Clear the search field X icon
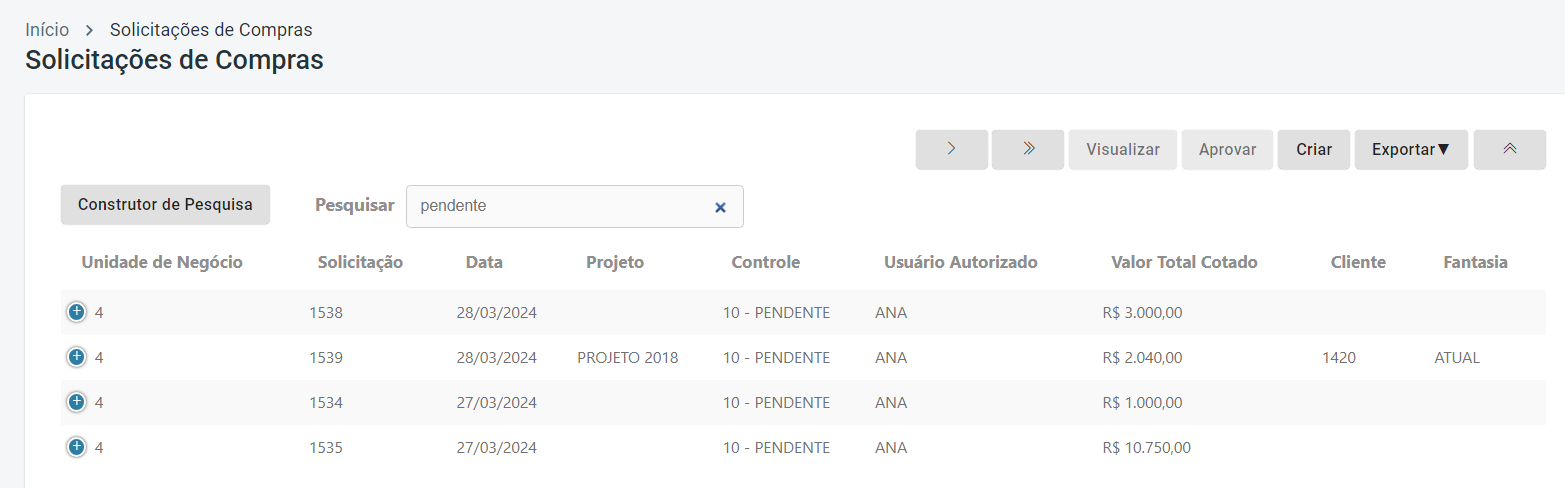Viewport: 1565px width, 488px height. 720,207
